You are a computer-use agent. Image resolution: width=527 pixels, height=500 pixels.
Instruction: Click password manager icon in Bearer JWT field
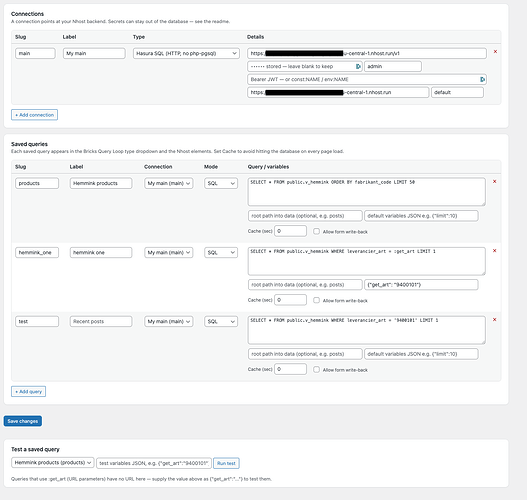click(x=482, y=80)
